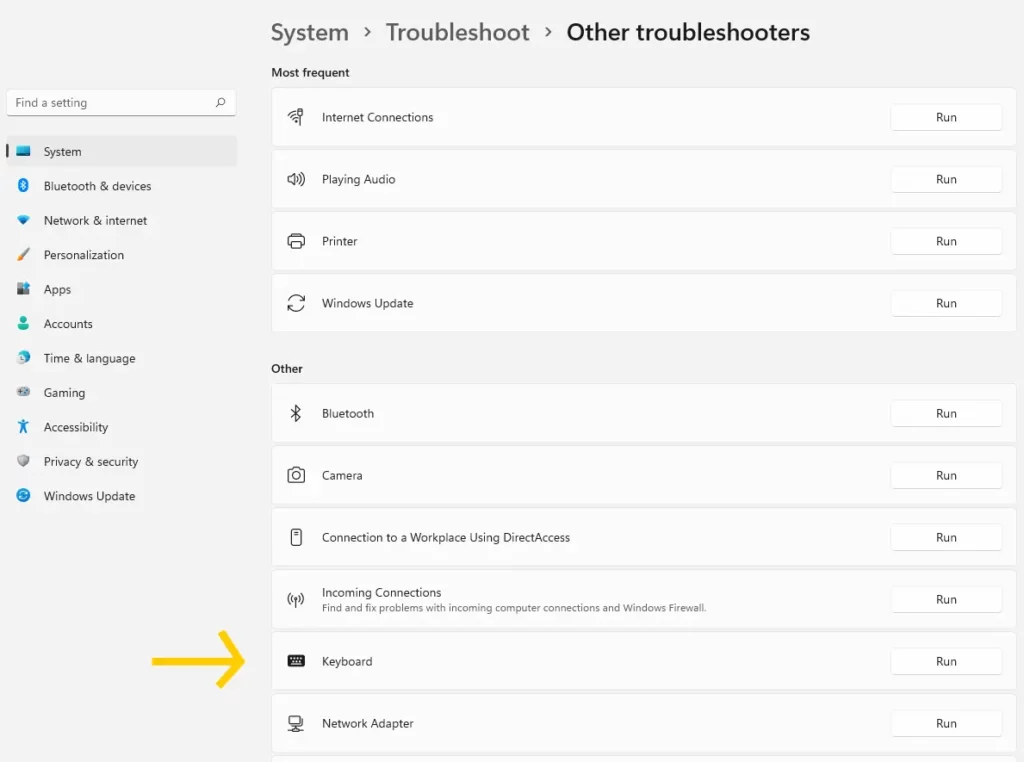Viewport: 1024px width, 762px height.
Task: Click the search magnifier icon in Find a setting
Action: 221,103
